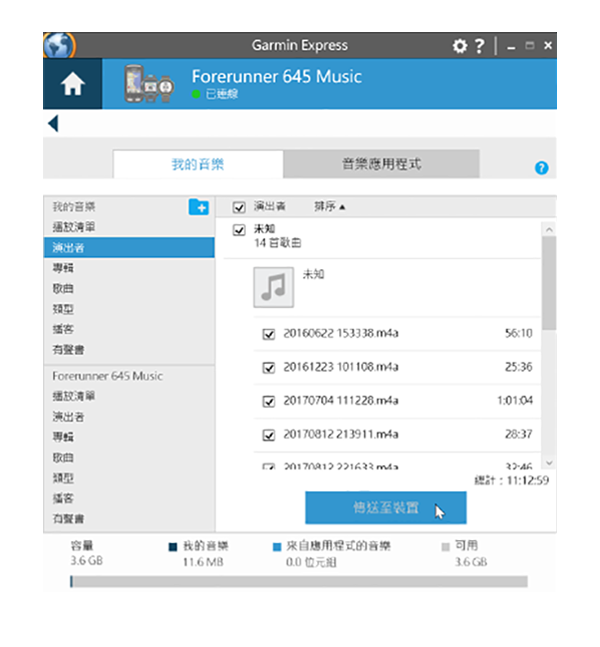The height and width of the screenshot is (647, 600).
Task: Select 演出者 under 我的音樂
Action: (x=129, y=248)
